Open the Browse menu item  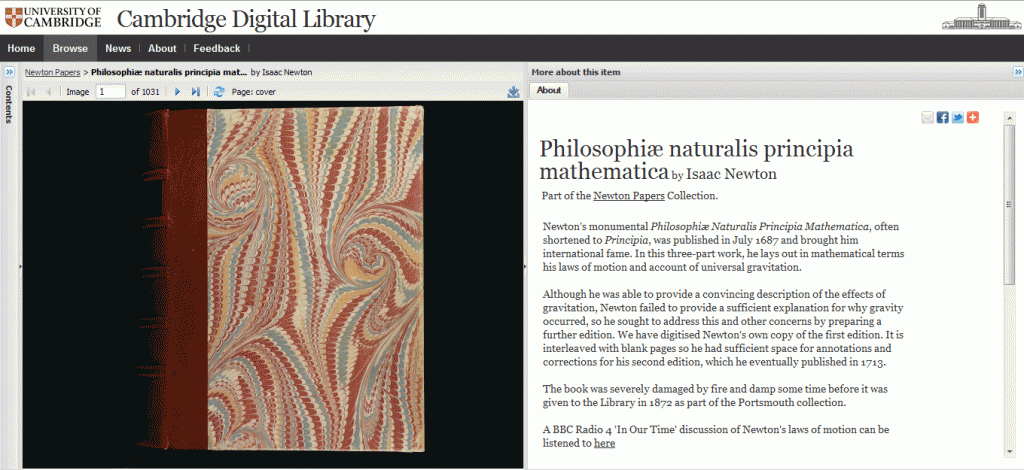pos(70,48)
